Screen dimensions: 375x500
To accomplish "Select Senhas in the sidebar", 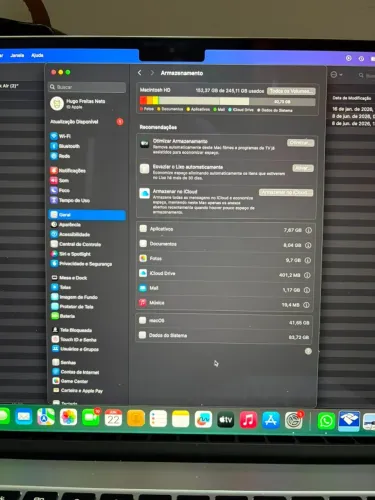I will (64, 362).
